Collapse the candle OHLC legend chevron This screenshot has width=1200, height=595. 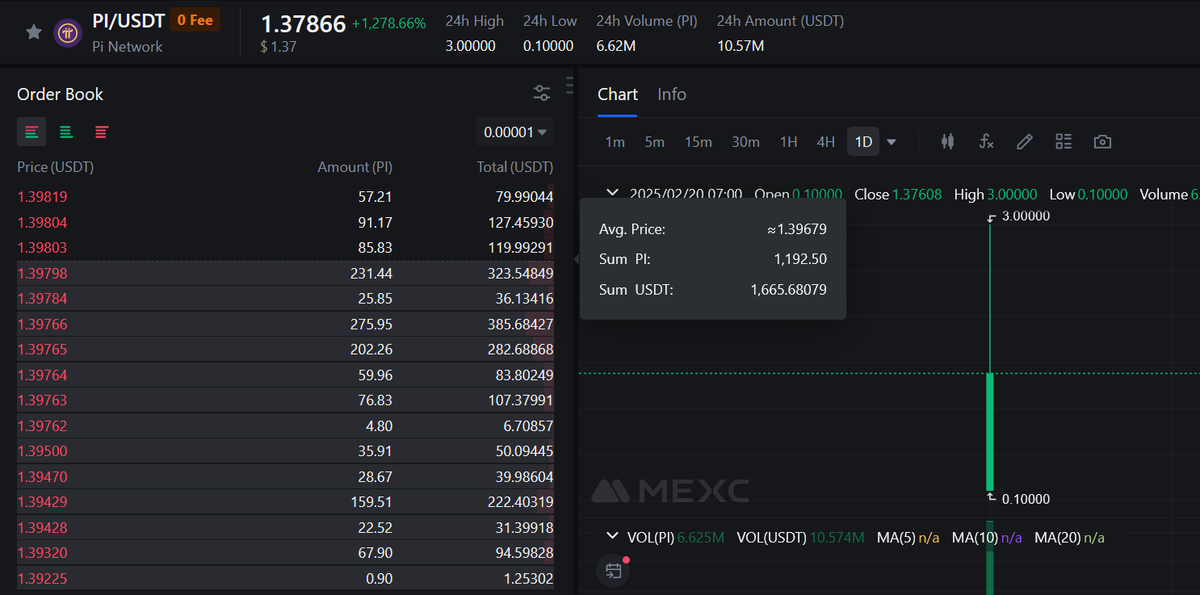613,193
